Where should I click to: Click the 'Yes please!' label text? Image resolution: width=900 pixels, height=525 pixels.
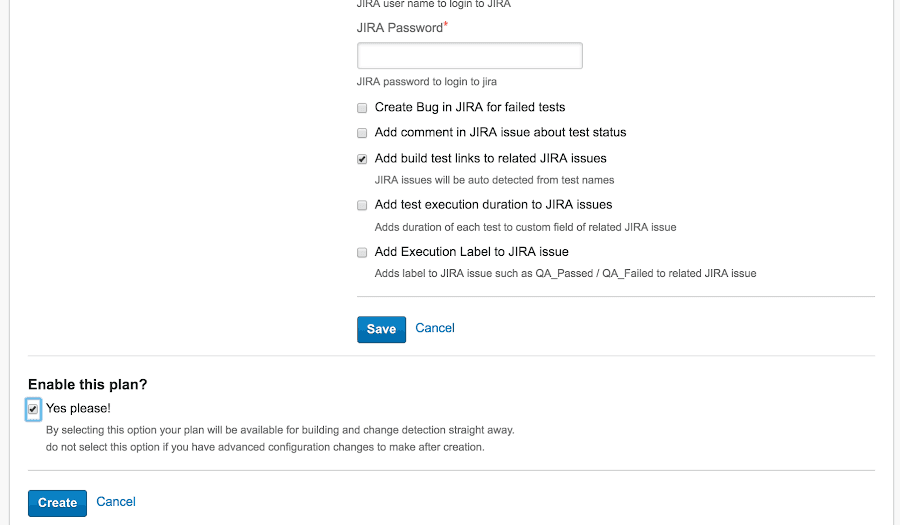78,408
